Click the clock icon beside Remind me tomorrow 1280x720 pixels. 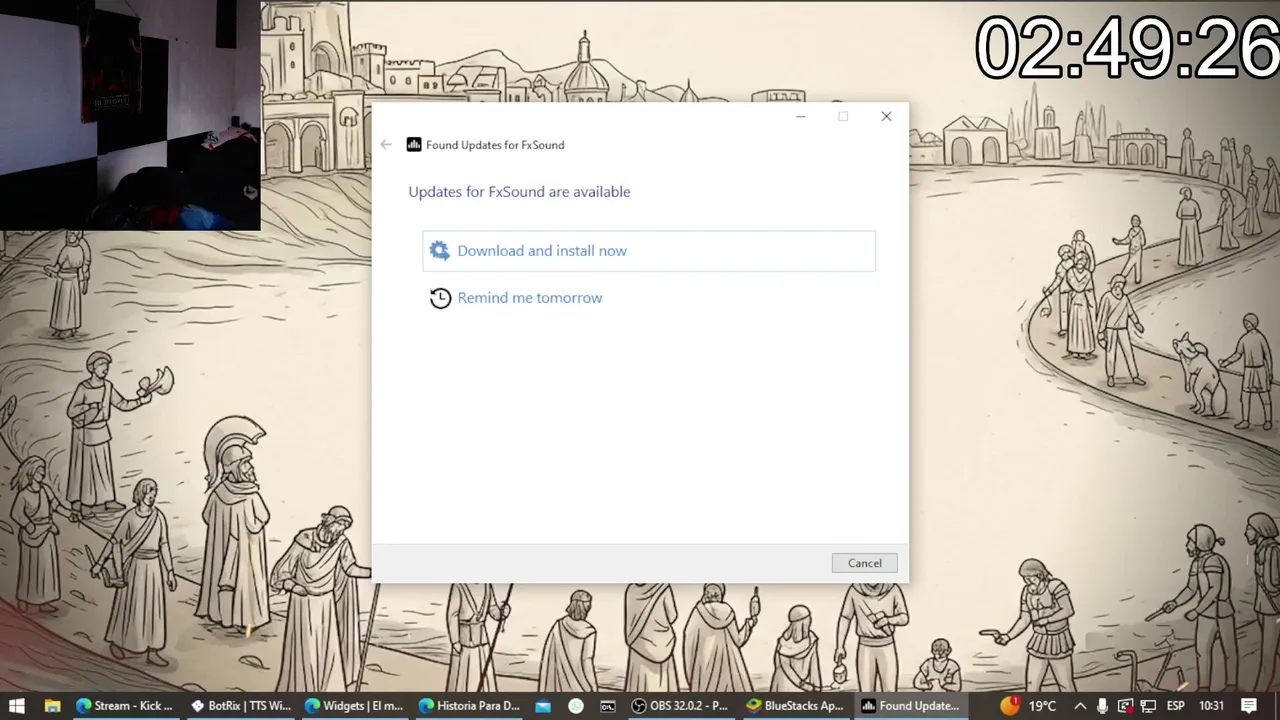tap(440, 298)
